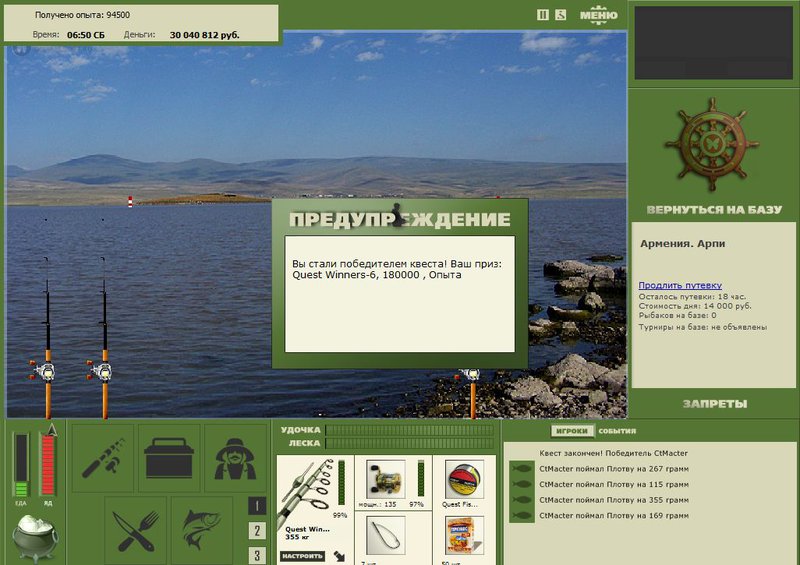This screenshot has width=800, height=565.
Task: Click the ЛЕСКА tension bar
Action: point(410,443)
